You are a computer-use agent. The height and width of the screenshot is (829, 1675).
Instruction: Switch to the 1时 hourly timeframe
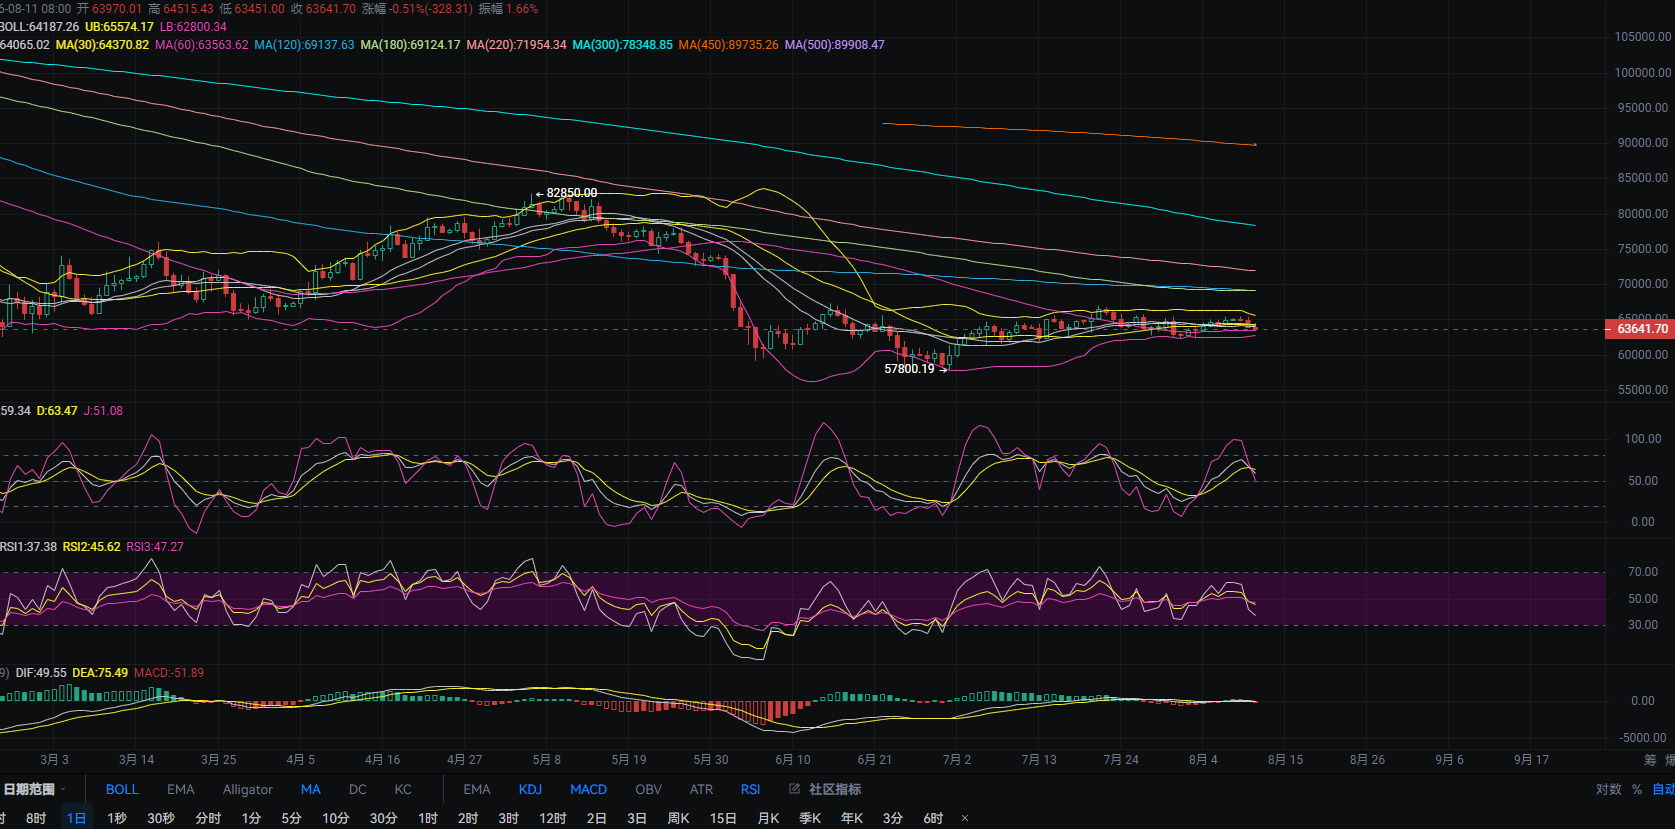tap(428, 818)
